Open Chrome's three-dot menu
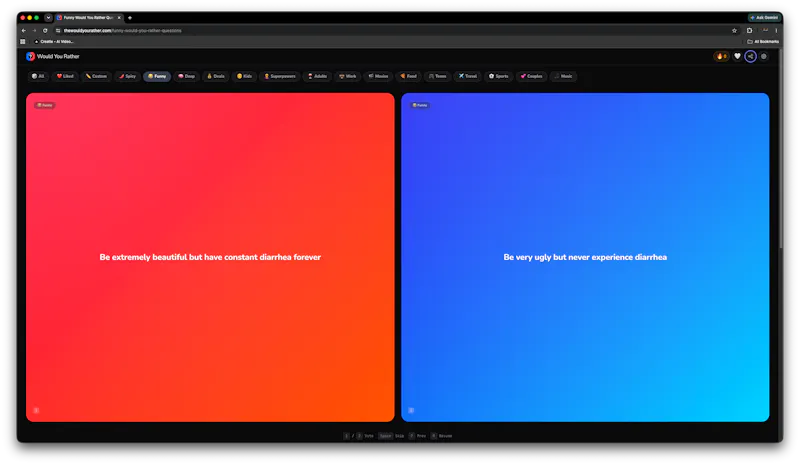The image size is (800, 465). [x=776, y=31]
